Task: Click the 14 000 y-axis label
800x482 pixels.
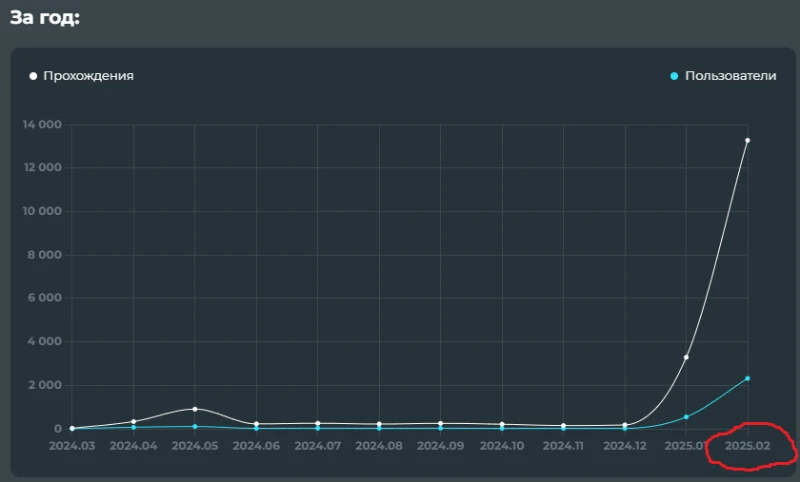Action: (42, 124)
